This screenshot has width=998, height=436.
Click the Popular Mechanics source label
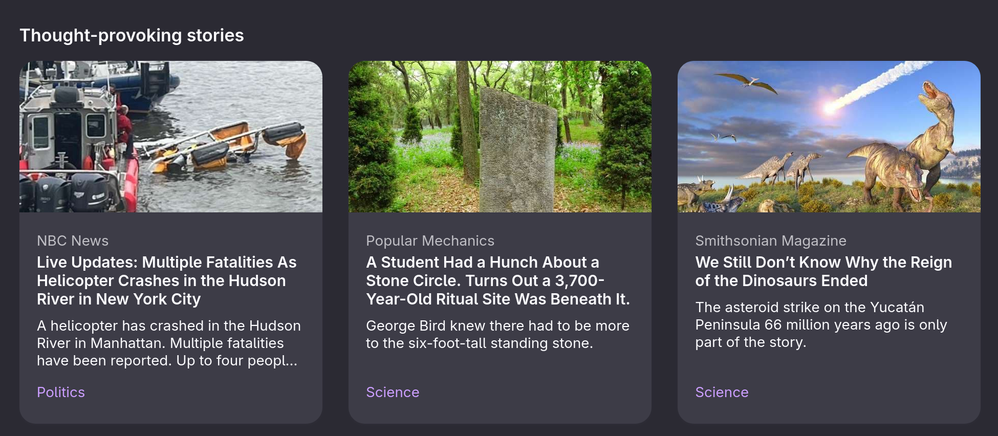tap(430, 241)
